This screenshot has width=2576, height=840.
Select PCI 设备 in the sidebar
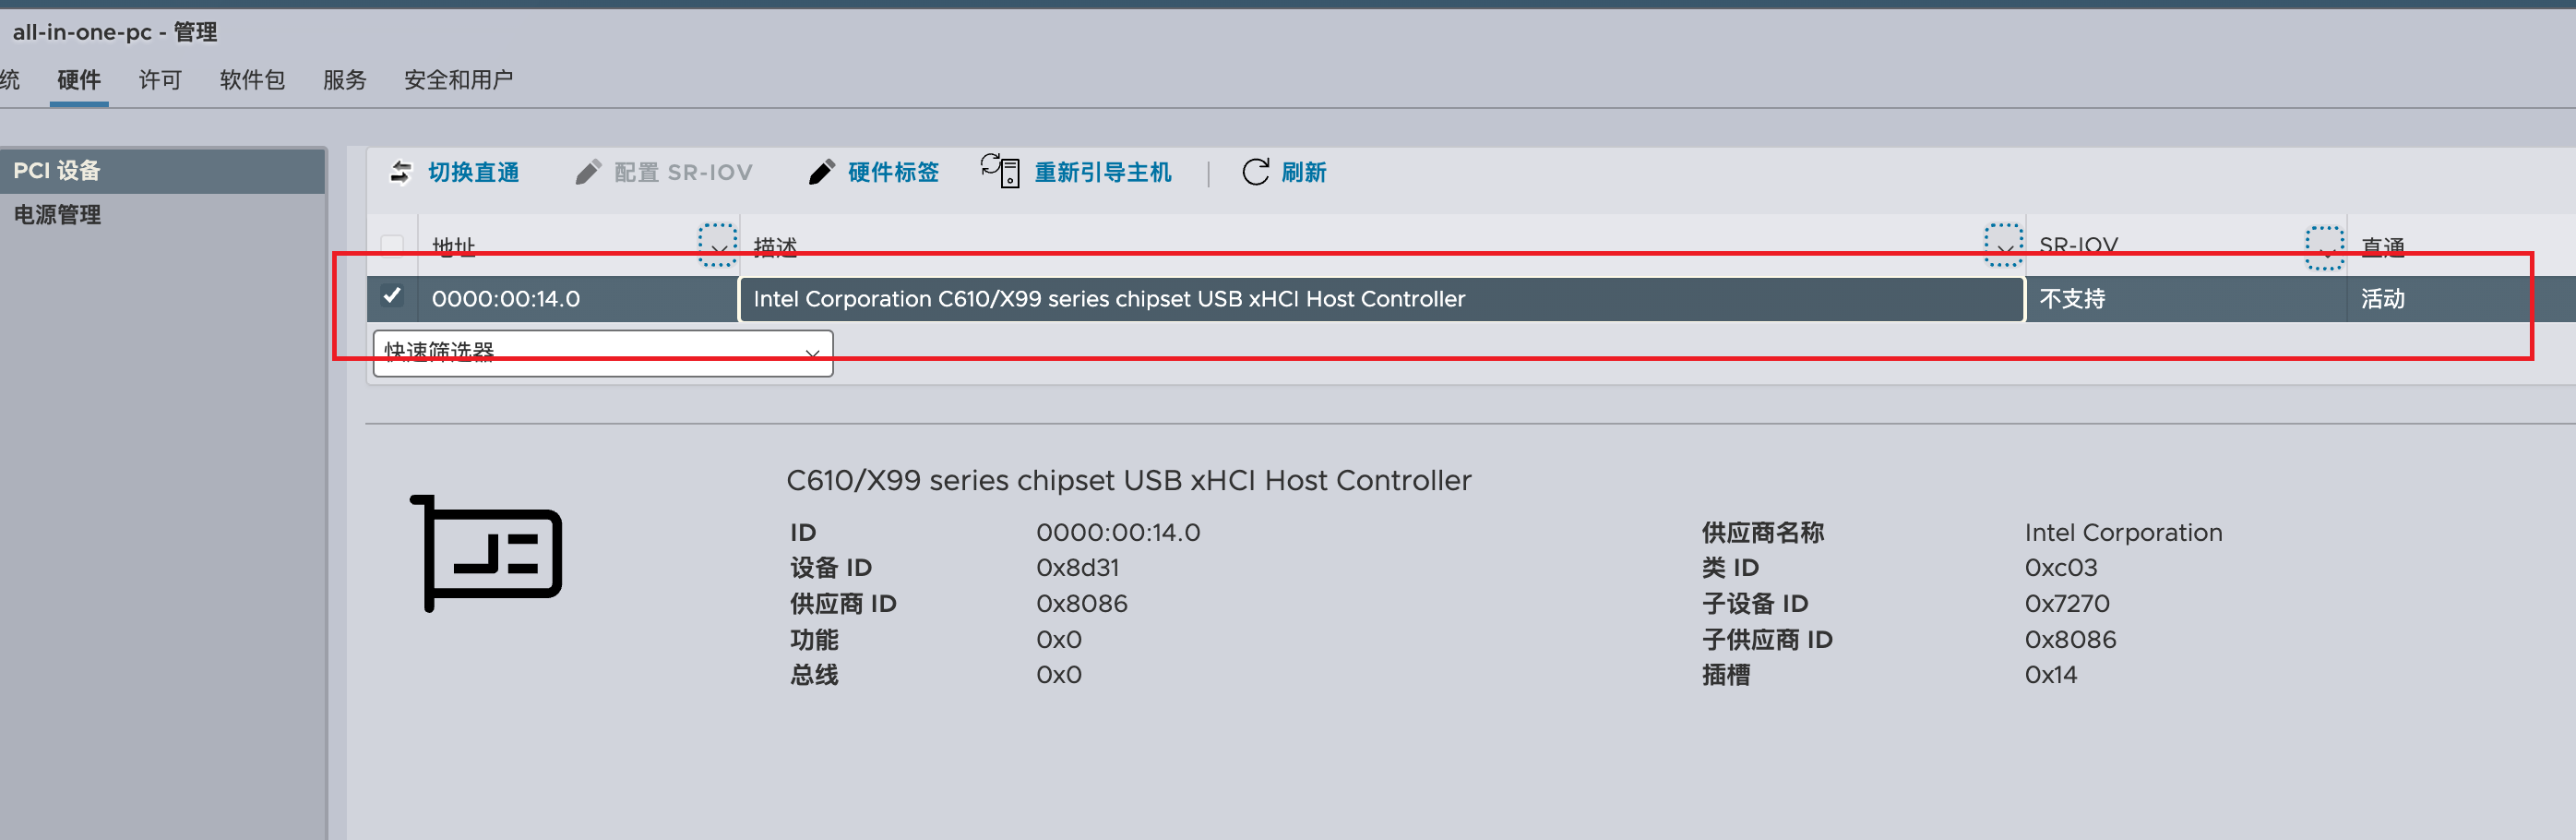(57, 171)
